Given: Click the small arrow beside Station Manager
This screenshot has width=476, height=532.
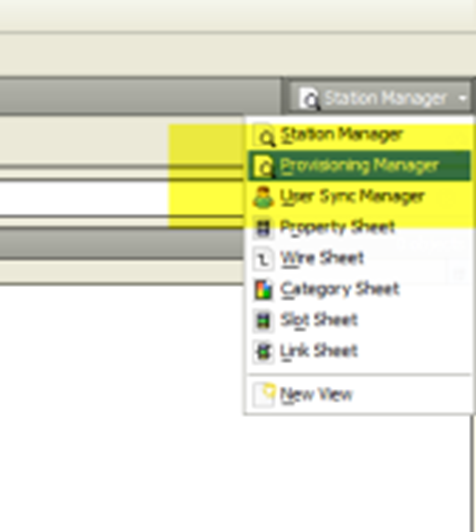Looking at the screenshot, I should click(x=462, y=98).
